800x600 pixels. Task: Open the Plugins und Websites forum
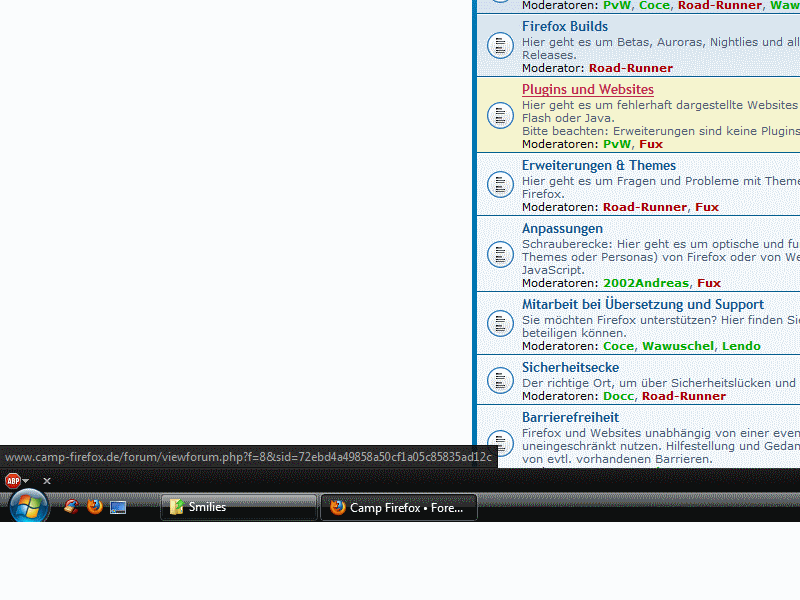[x=588, y=89]
